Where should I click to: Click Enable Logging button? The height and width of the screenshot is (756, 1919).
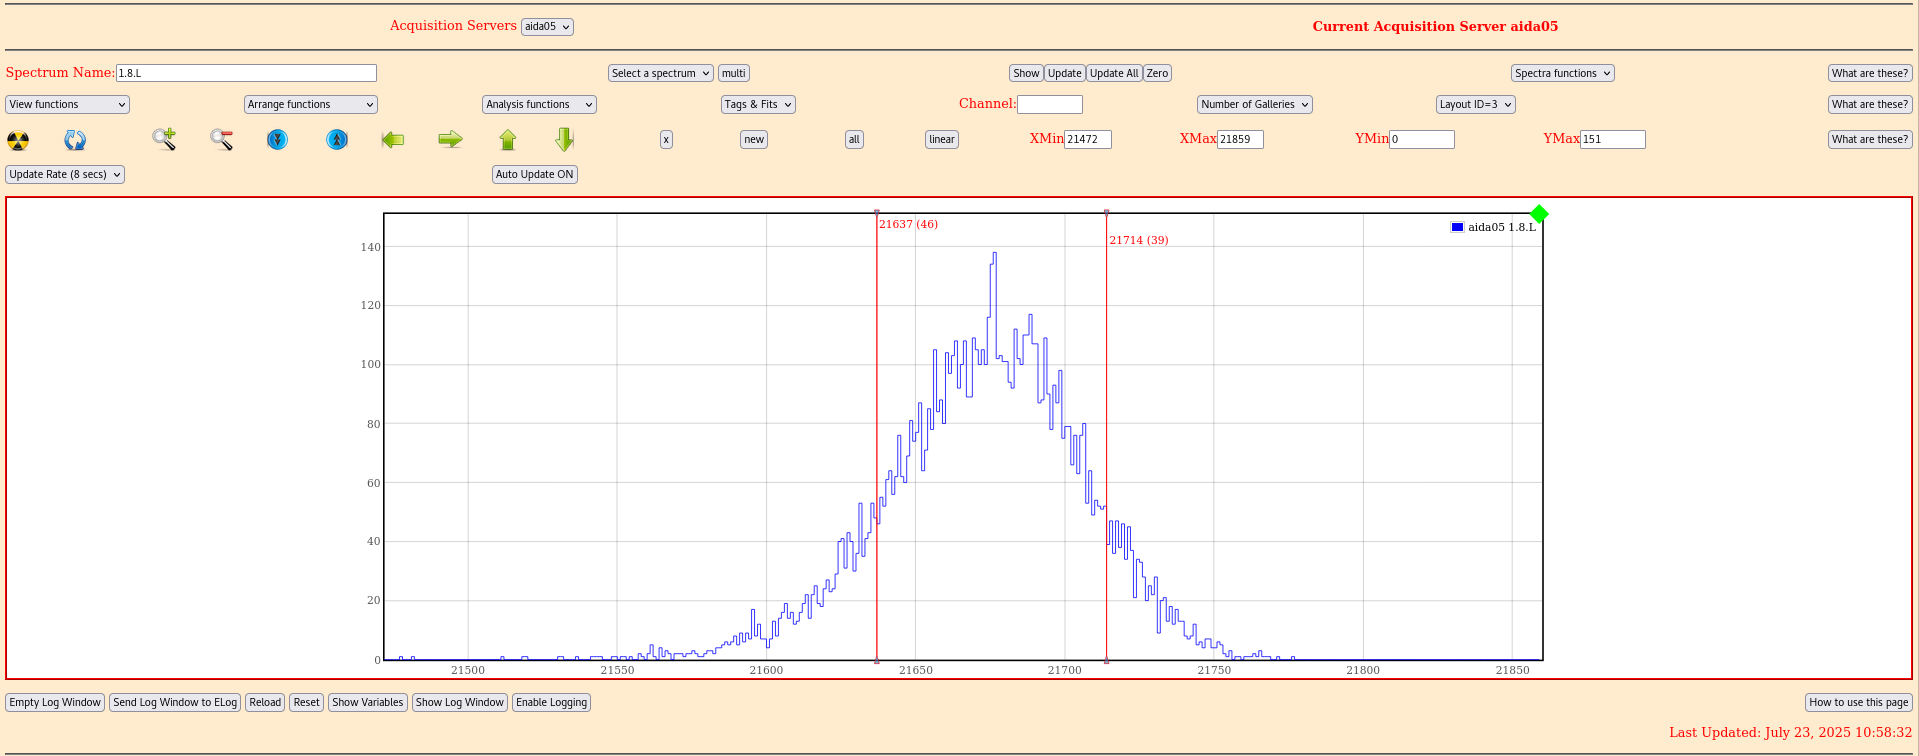(551, 703)
